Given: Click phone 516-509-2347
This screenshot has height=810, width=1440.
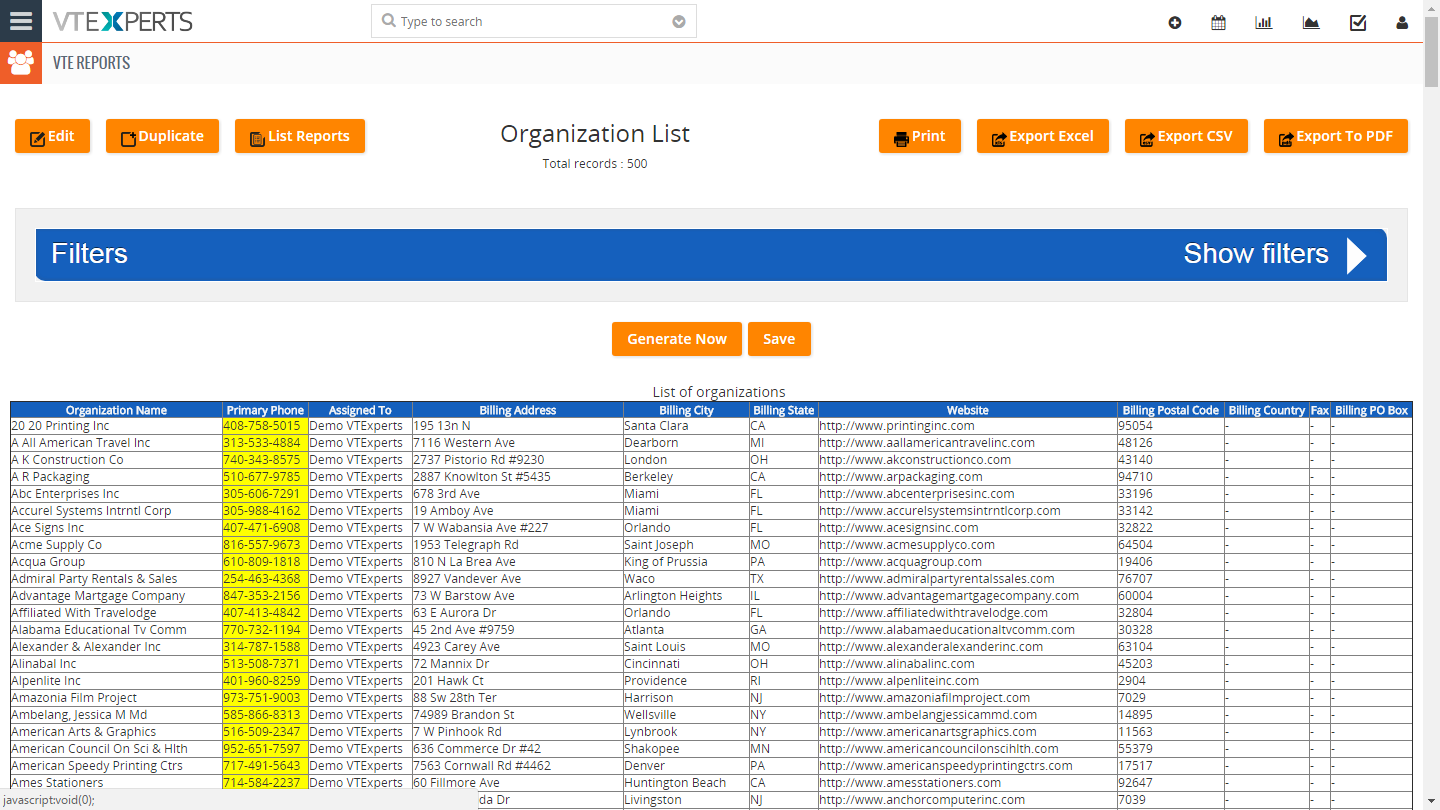Looking at the screenshot, I should click(x=262, y=732).
